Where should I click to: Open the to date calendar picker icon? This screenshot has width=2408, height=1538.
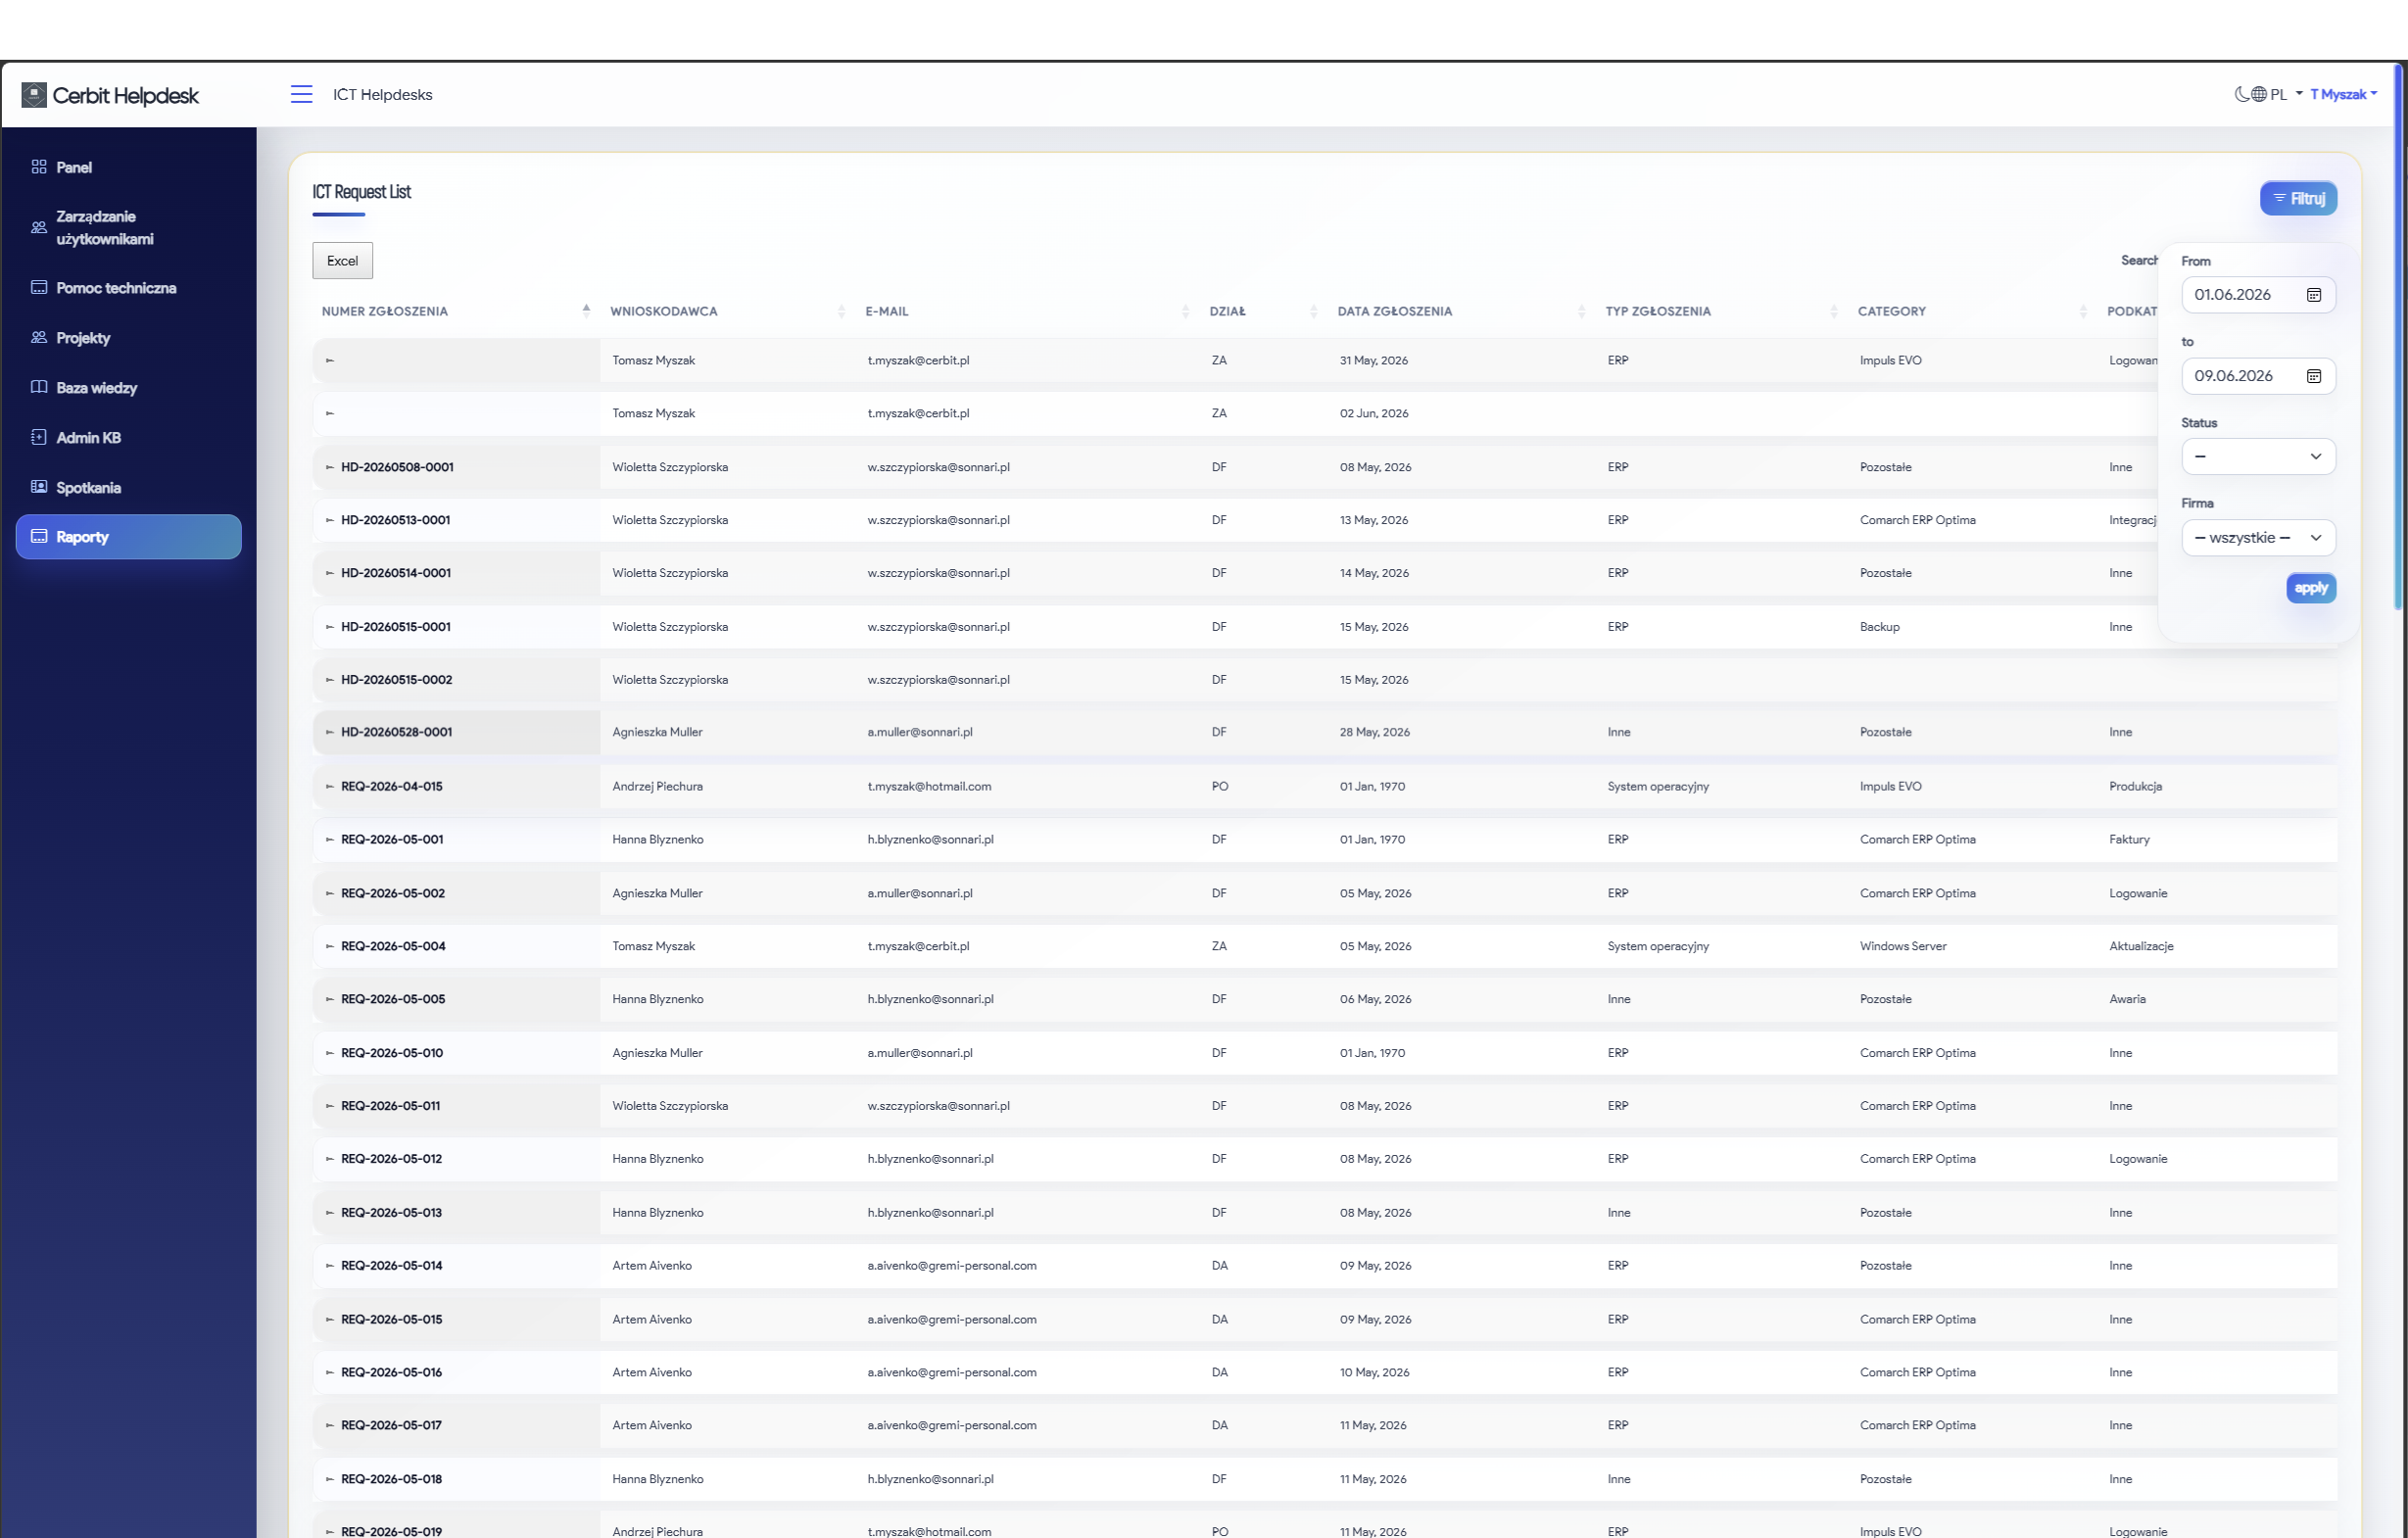pyautogui.click(x=2313, y=375)
